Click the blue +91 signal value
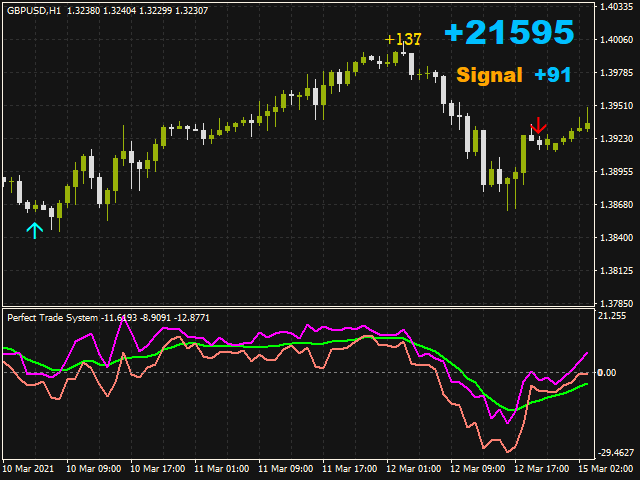Image resolution: width=640 pixels, height=480 pixels. pos(553,75)
